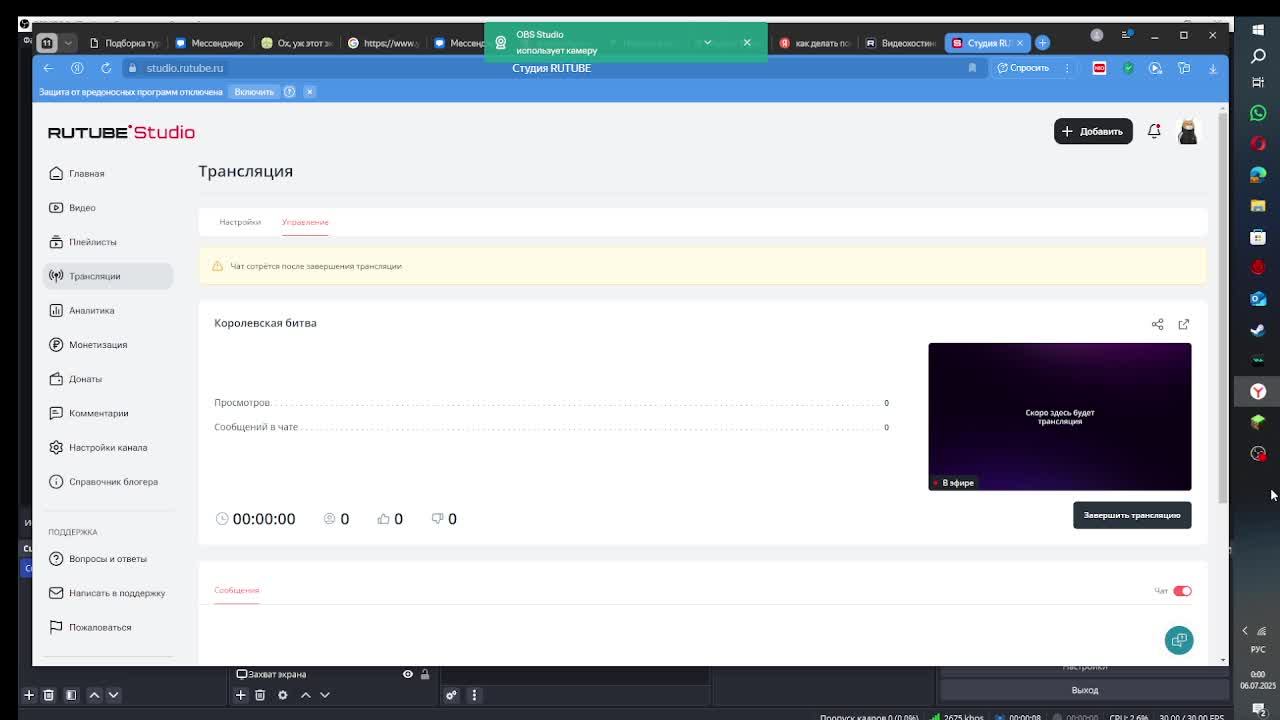Open the Видео section

coord(108,207)
